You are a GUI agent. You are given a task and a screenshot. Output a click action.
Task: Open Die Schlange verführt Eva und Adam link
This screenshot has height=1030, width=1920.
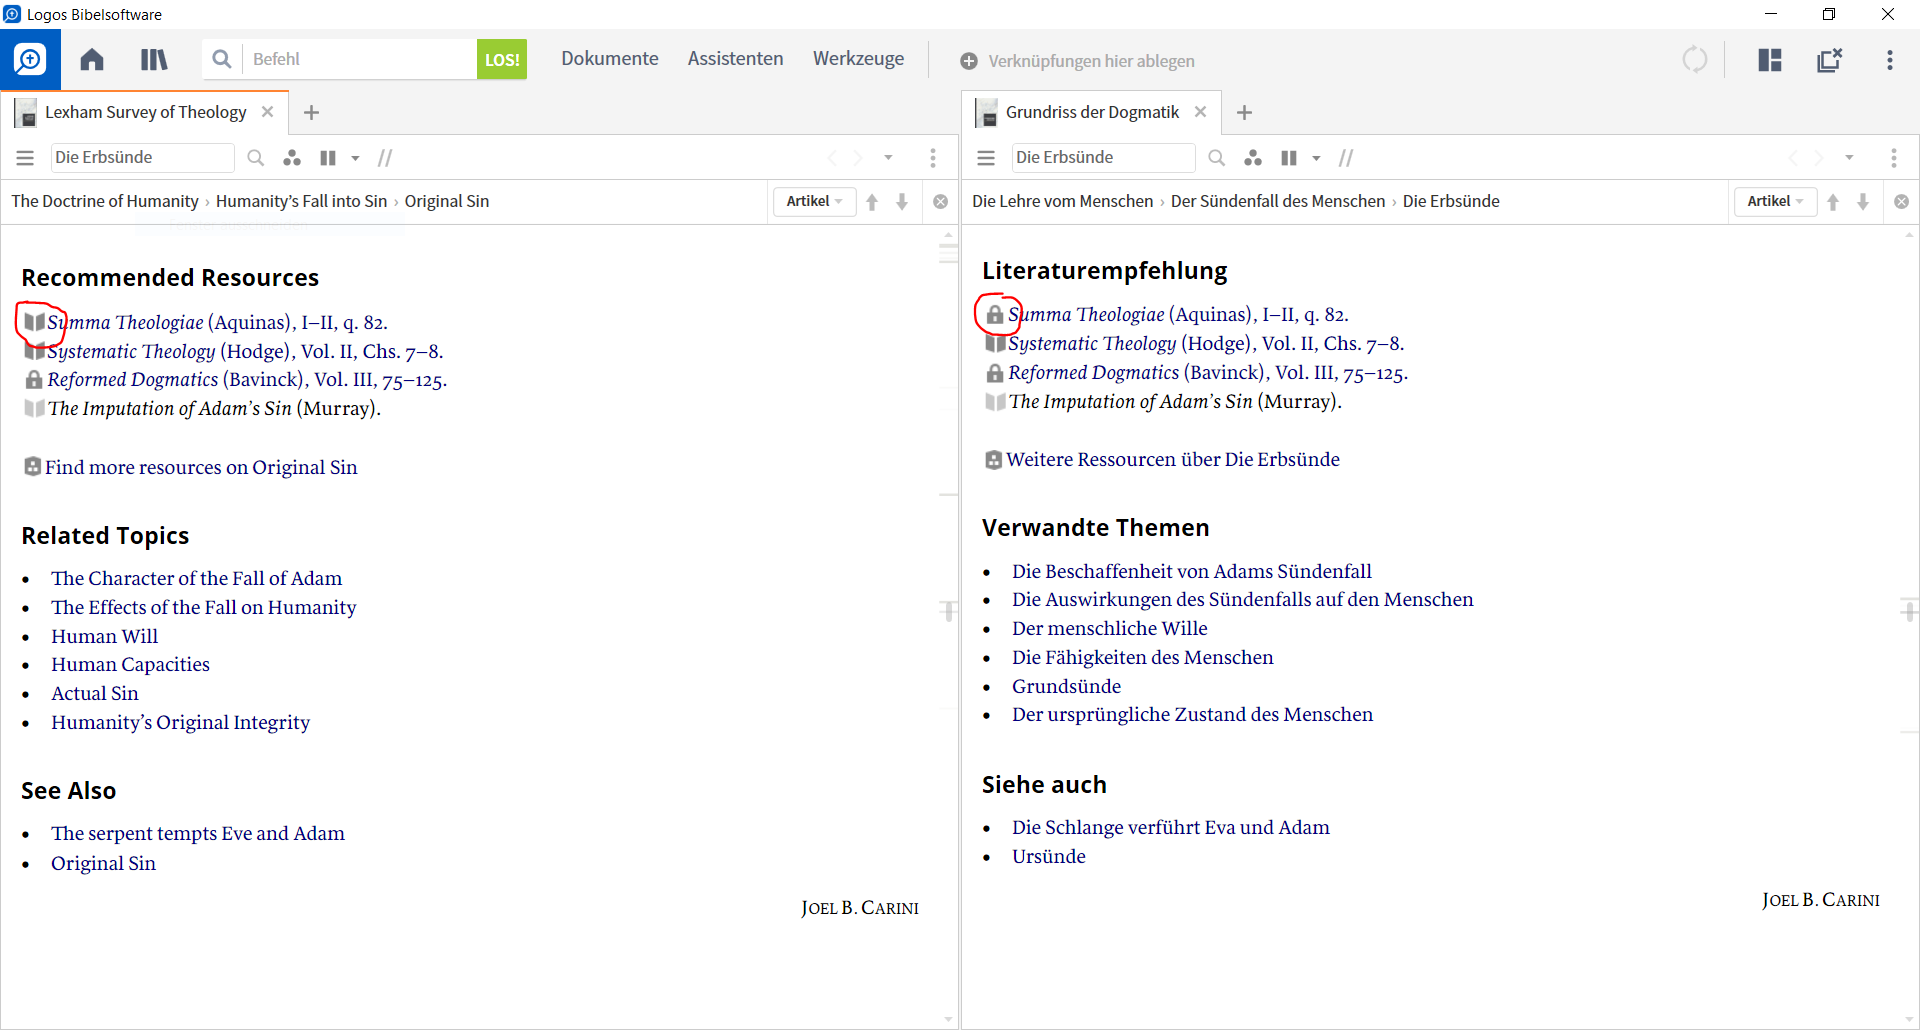click(x=1171, y=828)
